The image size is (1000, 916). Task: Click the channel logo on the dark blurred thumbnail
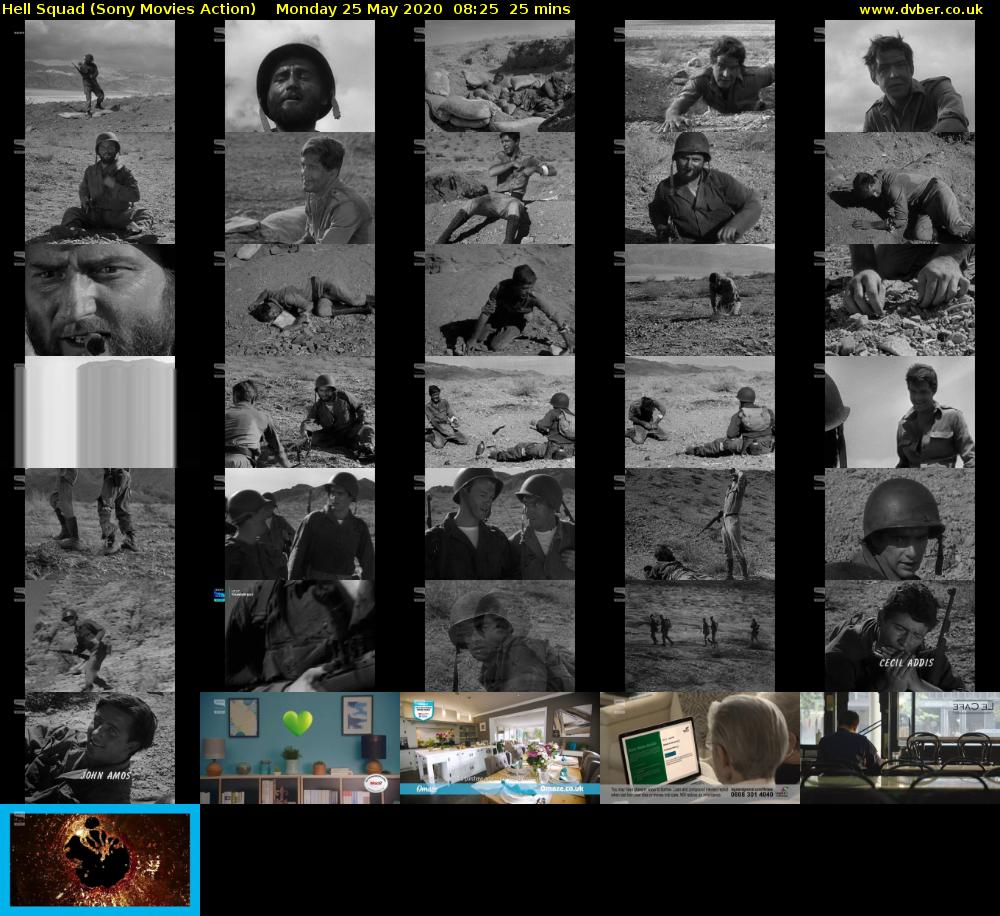click(x=219, y=595)
